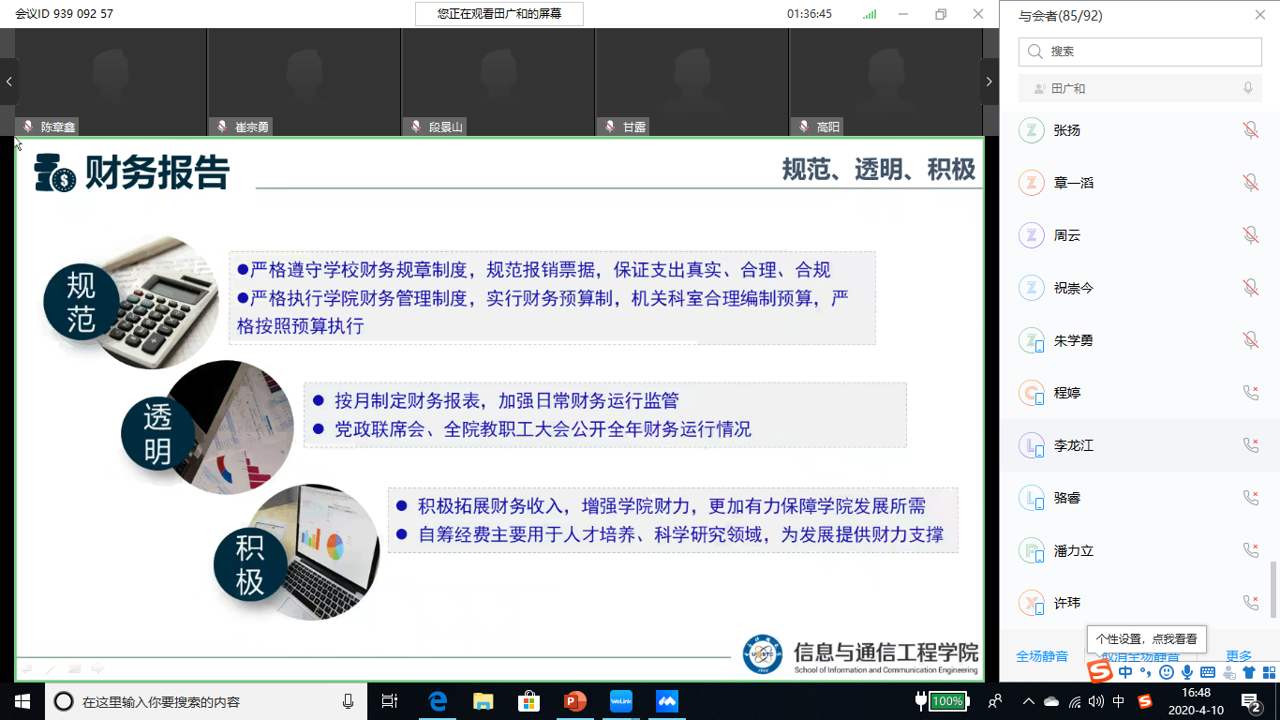Unmute 朱学勇 via the microphone icon
This screenshot has width=1280, height=720.
(1250, 341)
